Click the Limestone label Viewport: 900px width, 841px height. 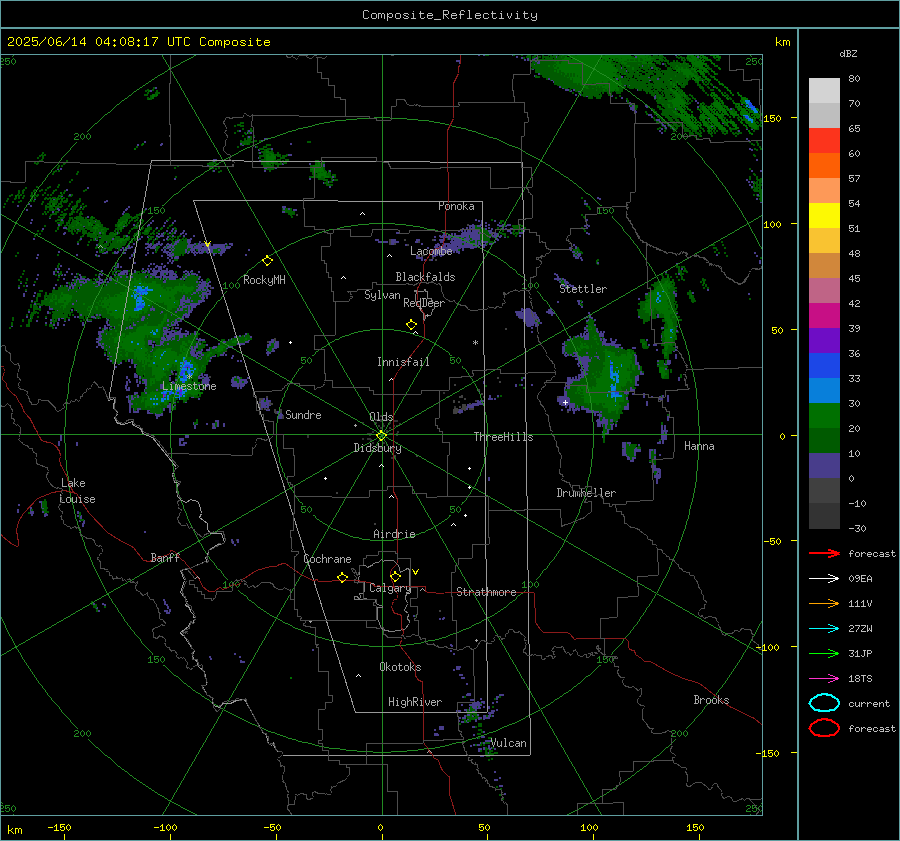click(x=189, y=386)
